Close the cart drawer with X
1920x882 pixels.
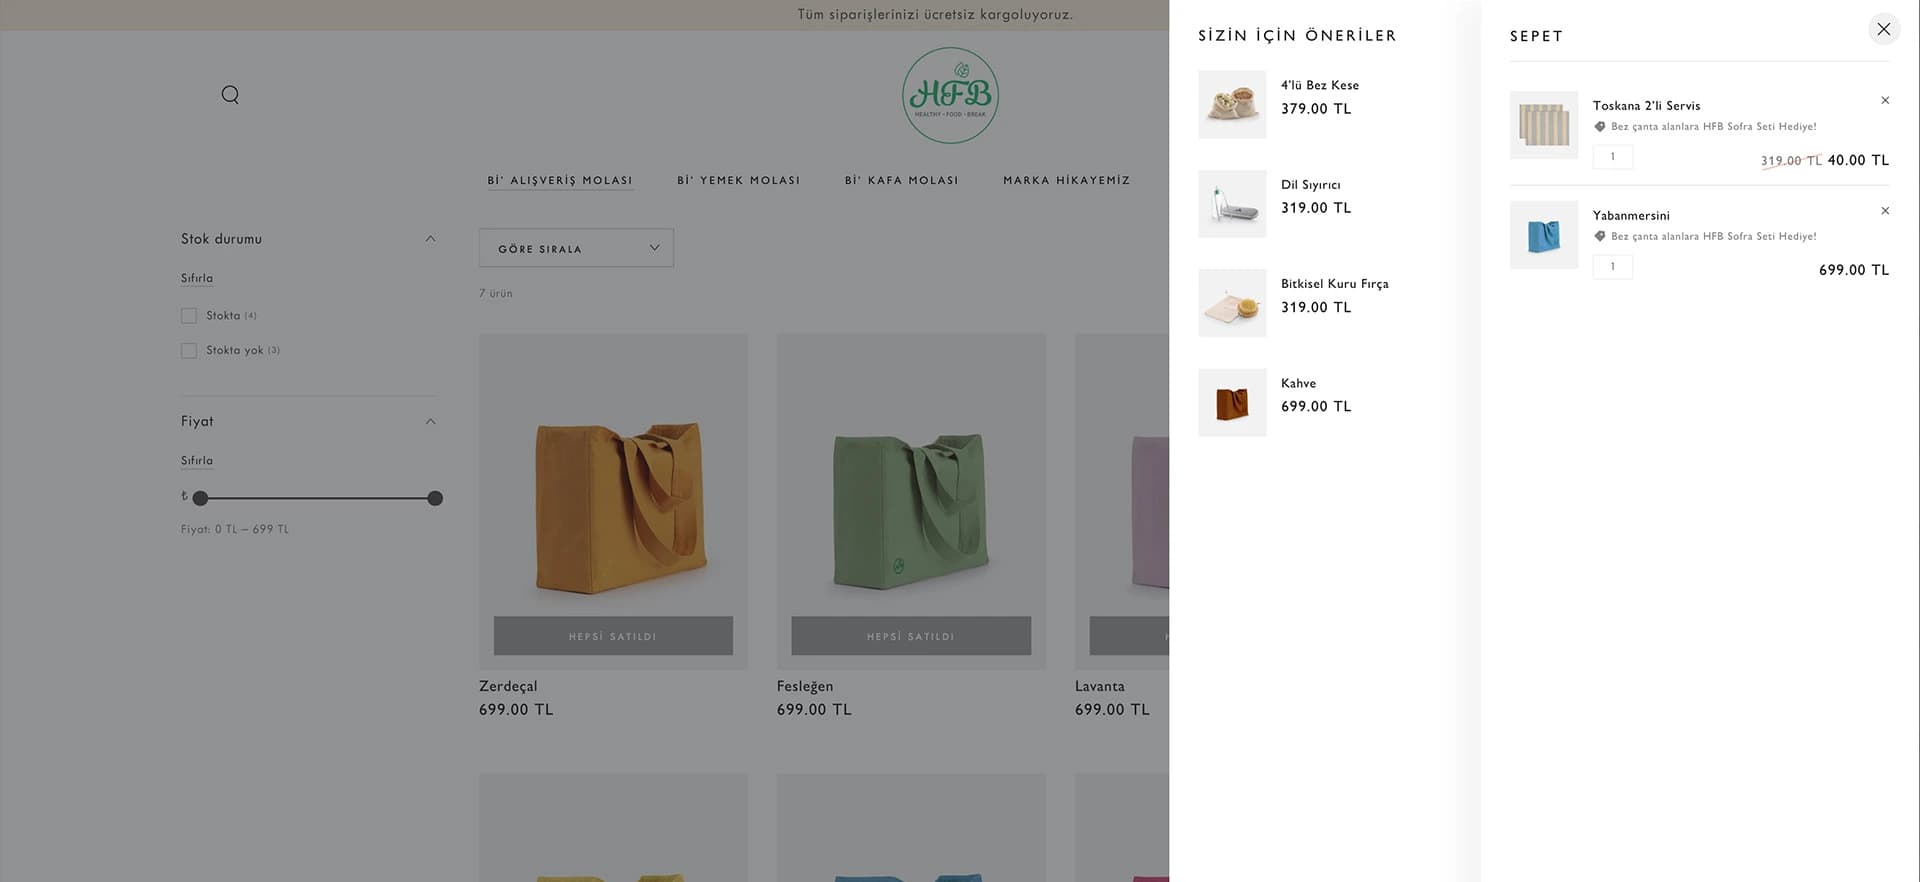pos(1883,29)
